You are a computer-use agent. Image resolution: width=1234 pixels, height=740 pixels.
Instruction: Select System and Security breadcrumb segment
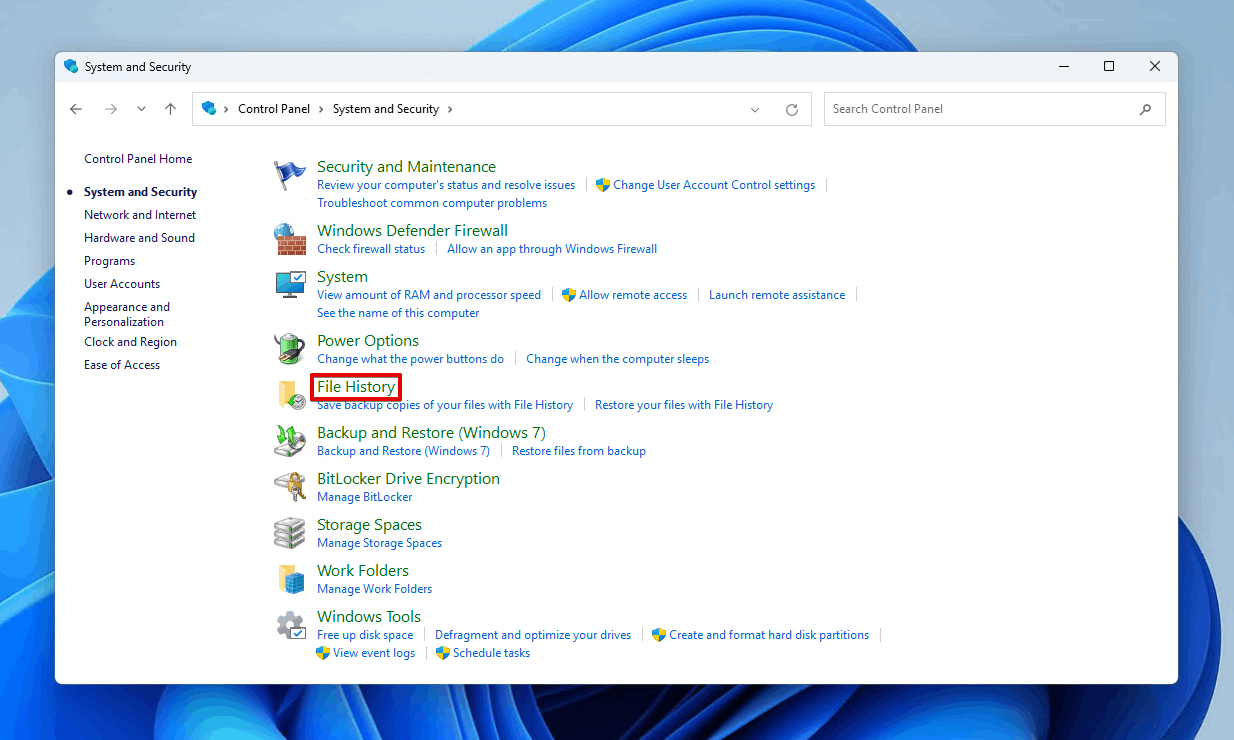[x=386, y=109]
